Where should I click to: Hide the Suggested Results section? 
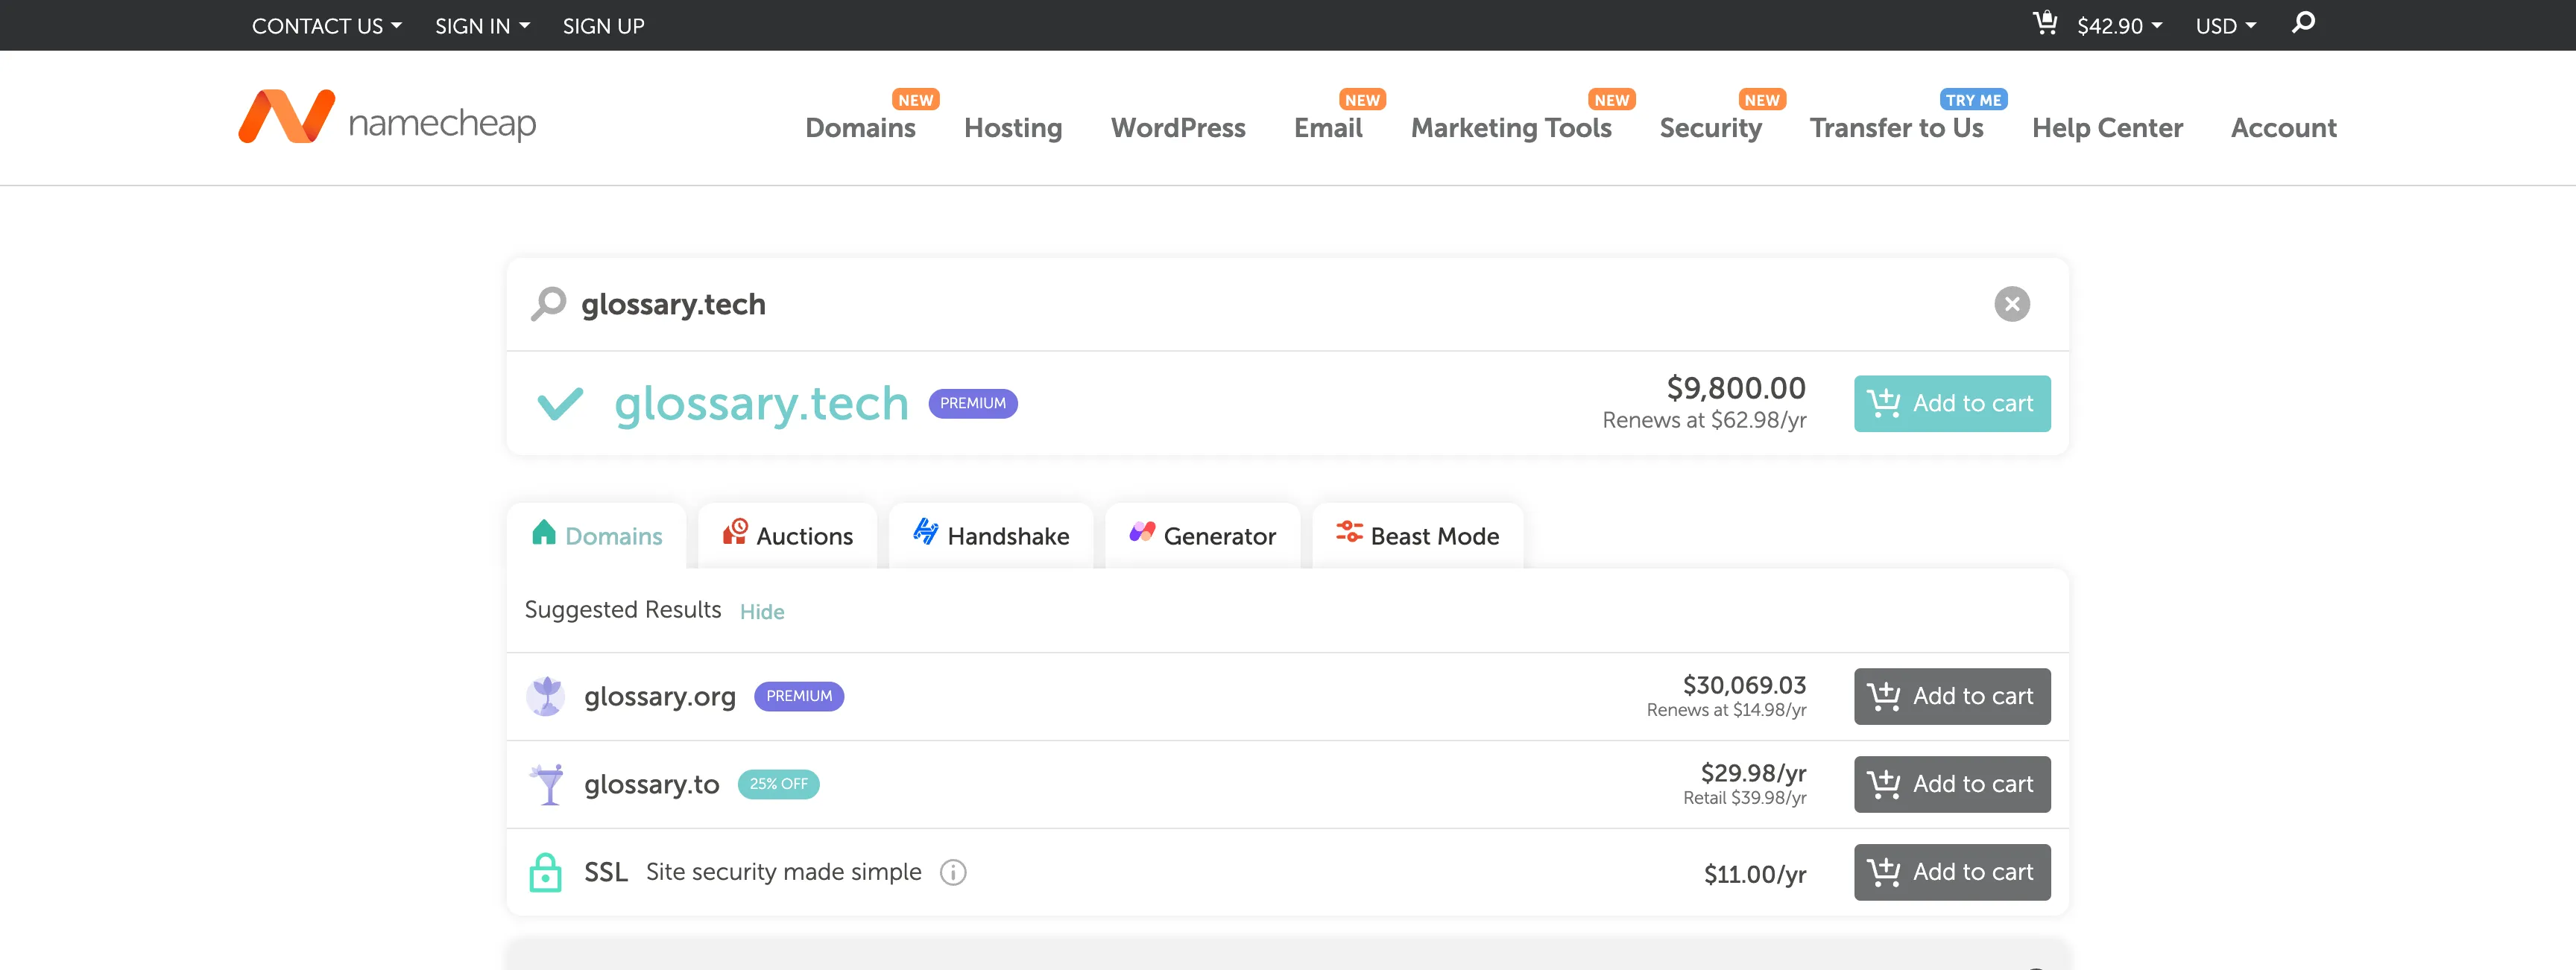[761, 612]
